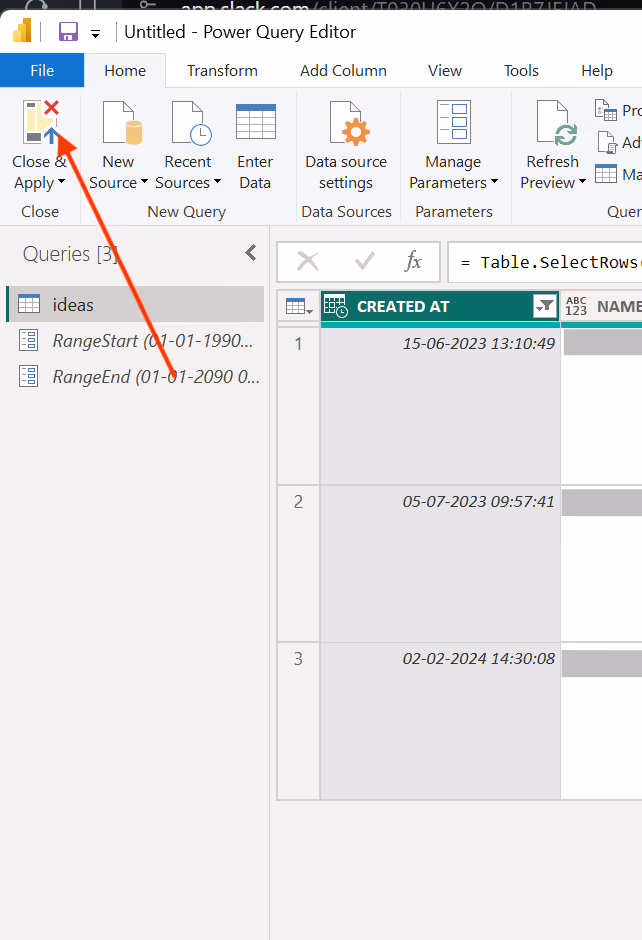Click cell 05-07-2023 09:57:41
The height and width of the screenshot is (940, 642).
[441, 564]
